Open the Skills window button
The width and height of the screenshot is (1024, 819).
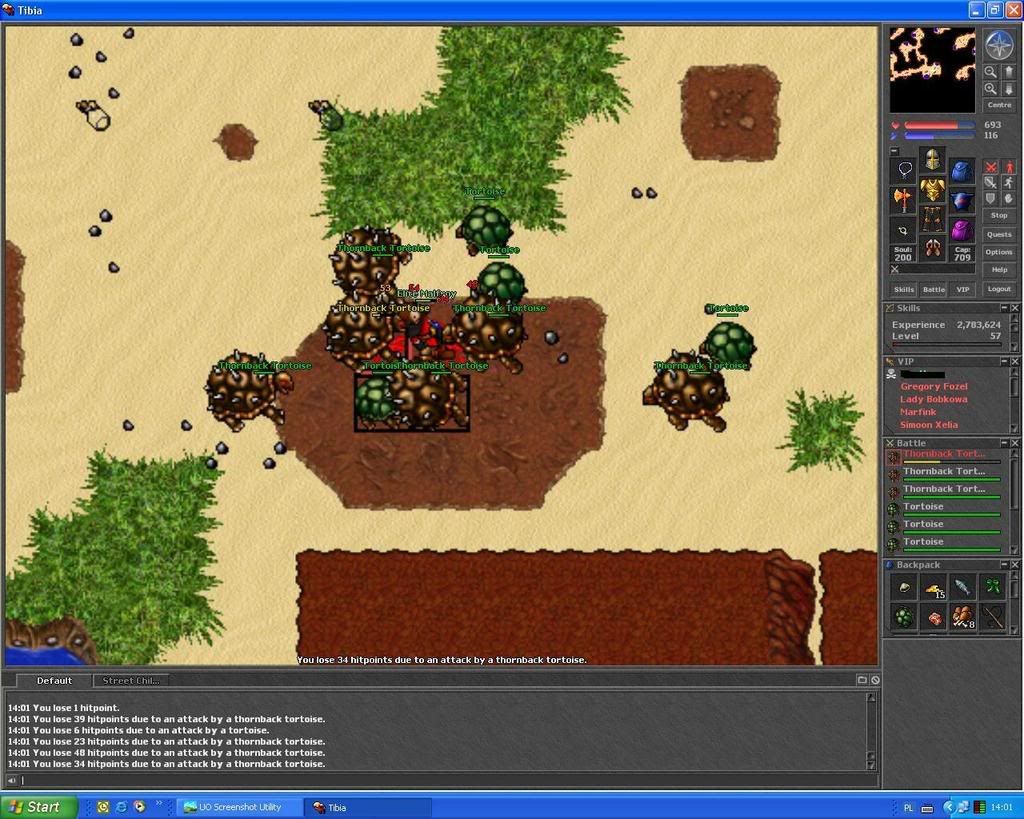click(904, 289)
